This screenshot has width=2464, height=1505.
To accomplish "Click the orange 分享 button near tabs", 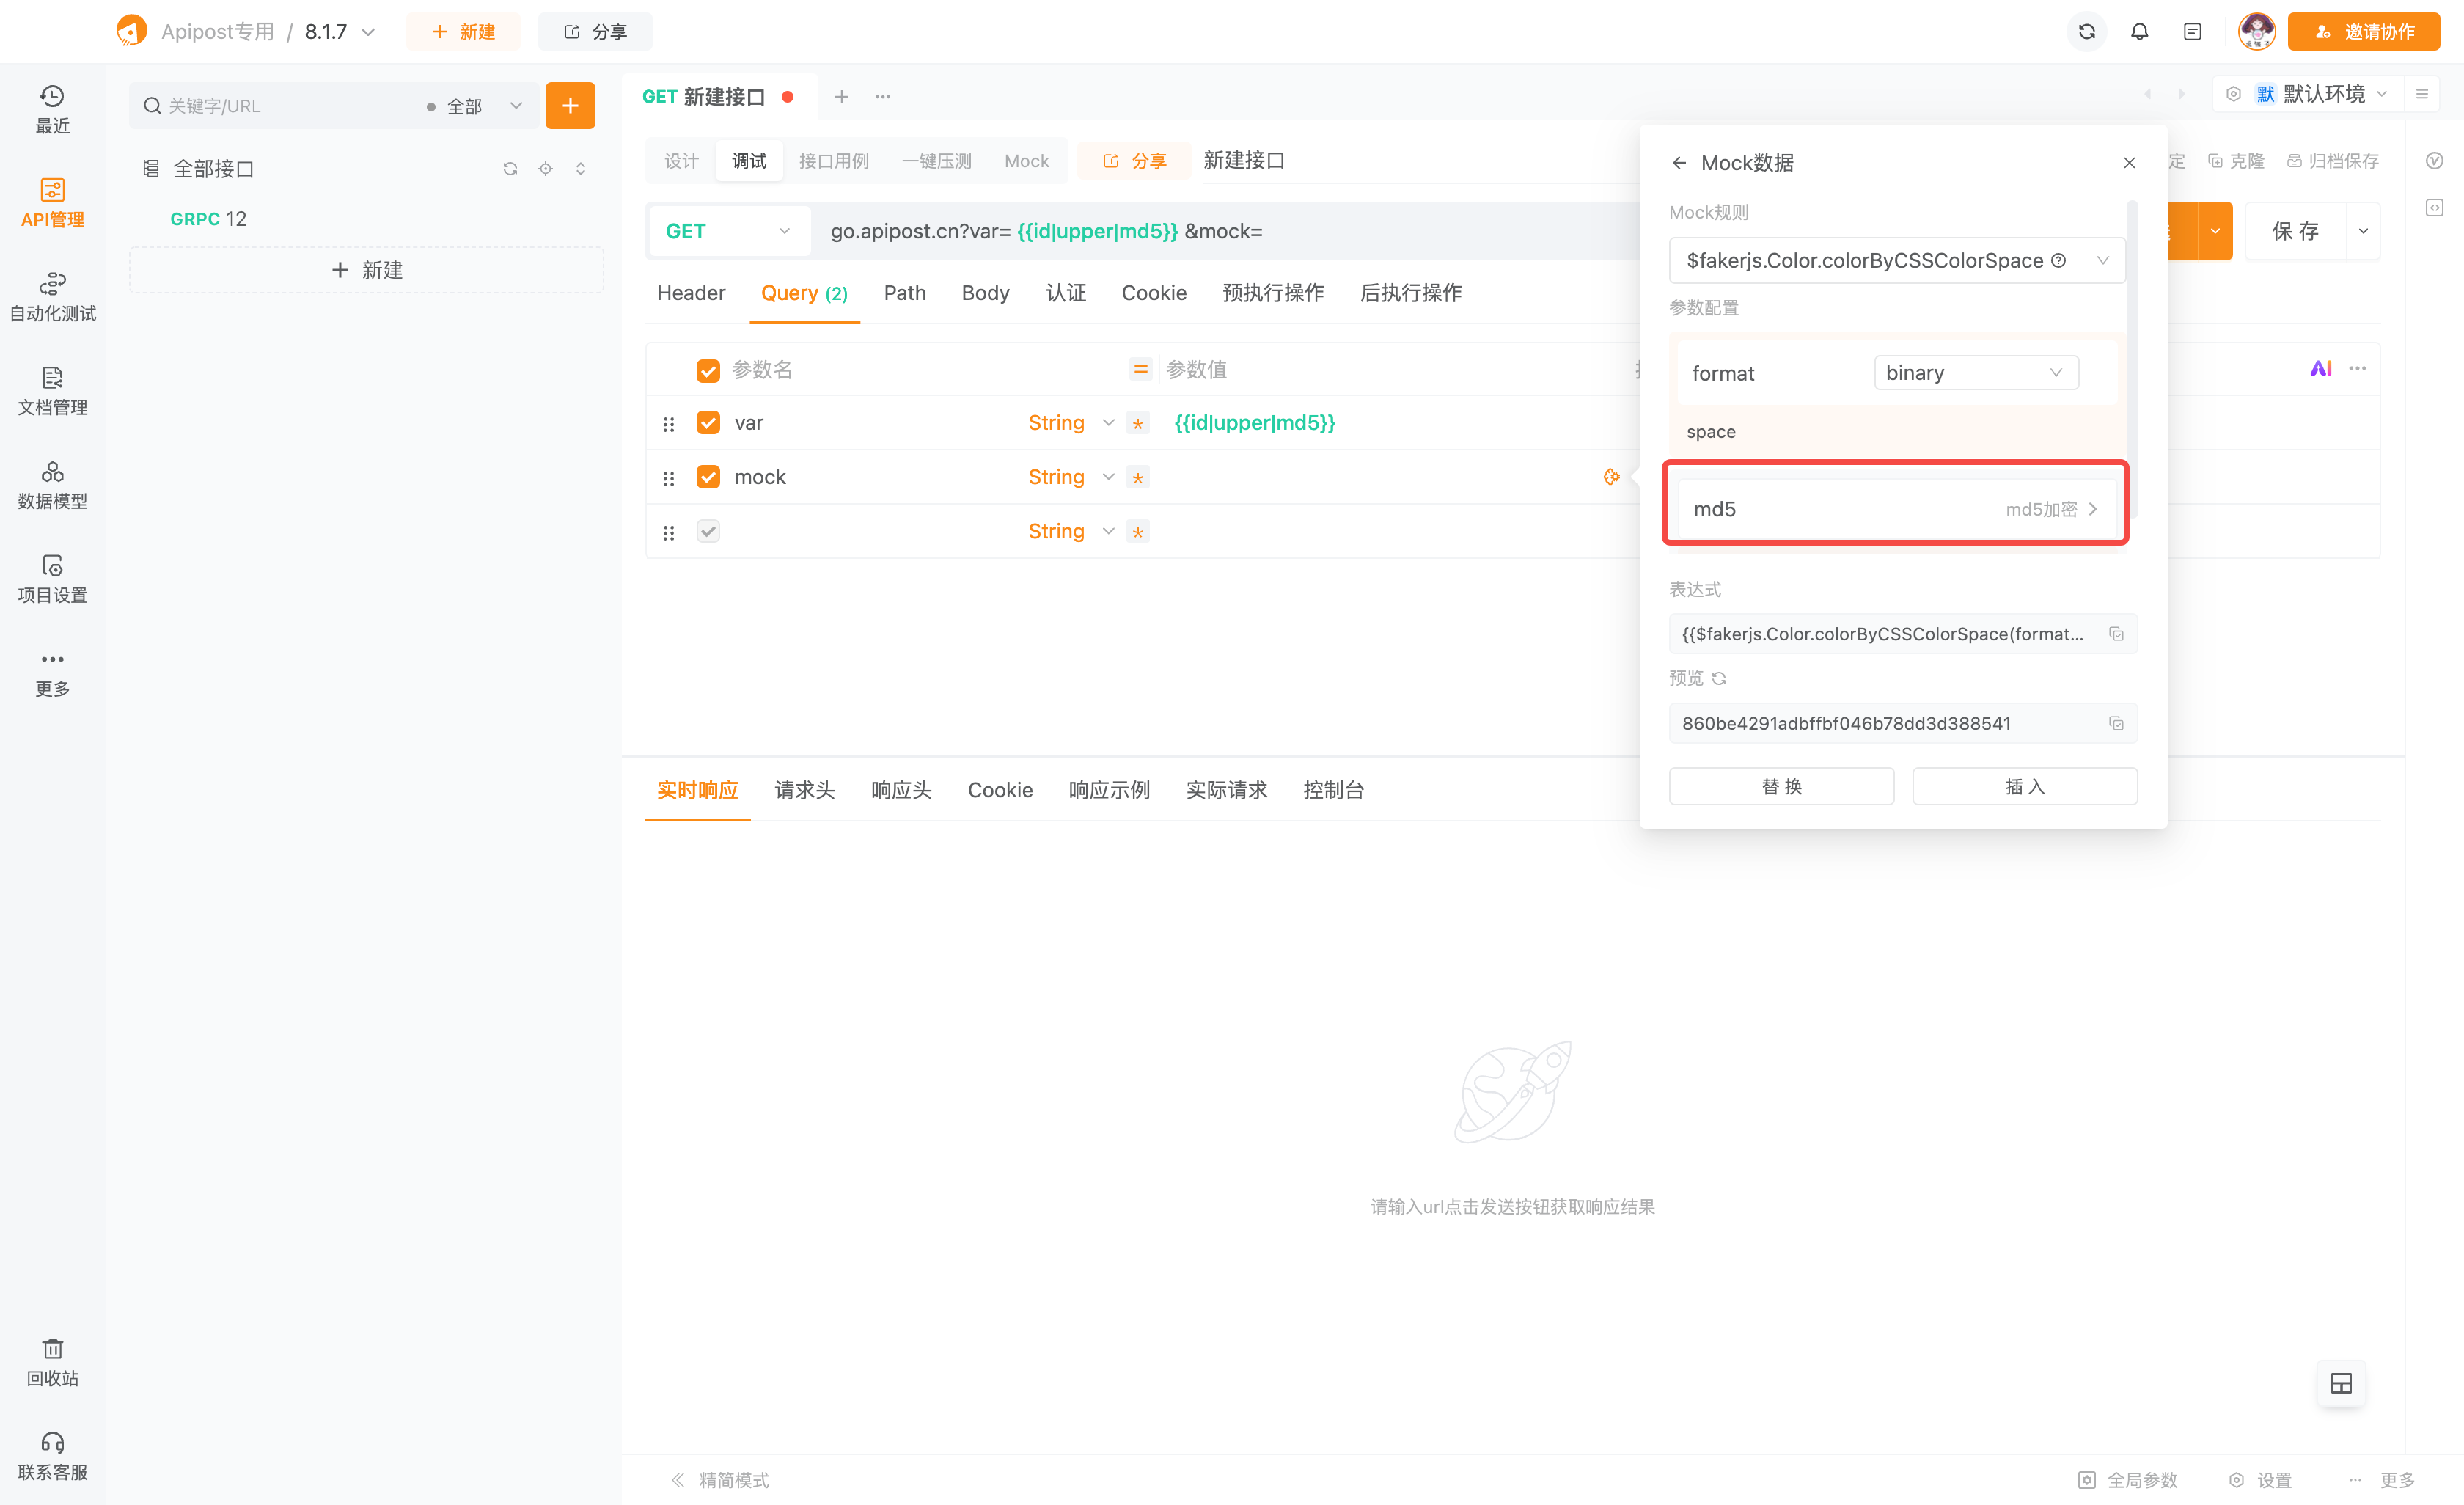I will 1134,161.
